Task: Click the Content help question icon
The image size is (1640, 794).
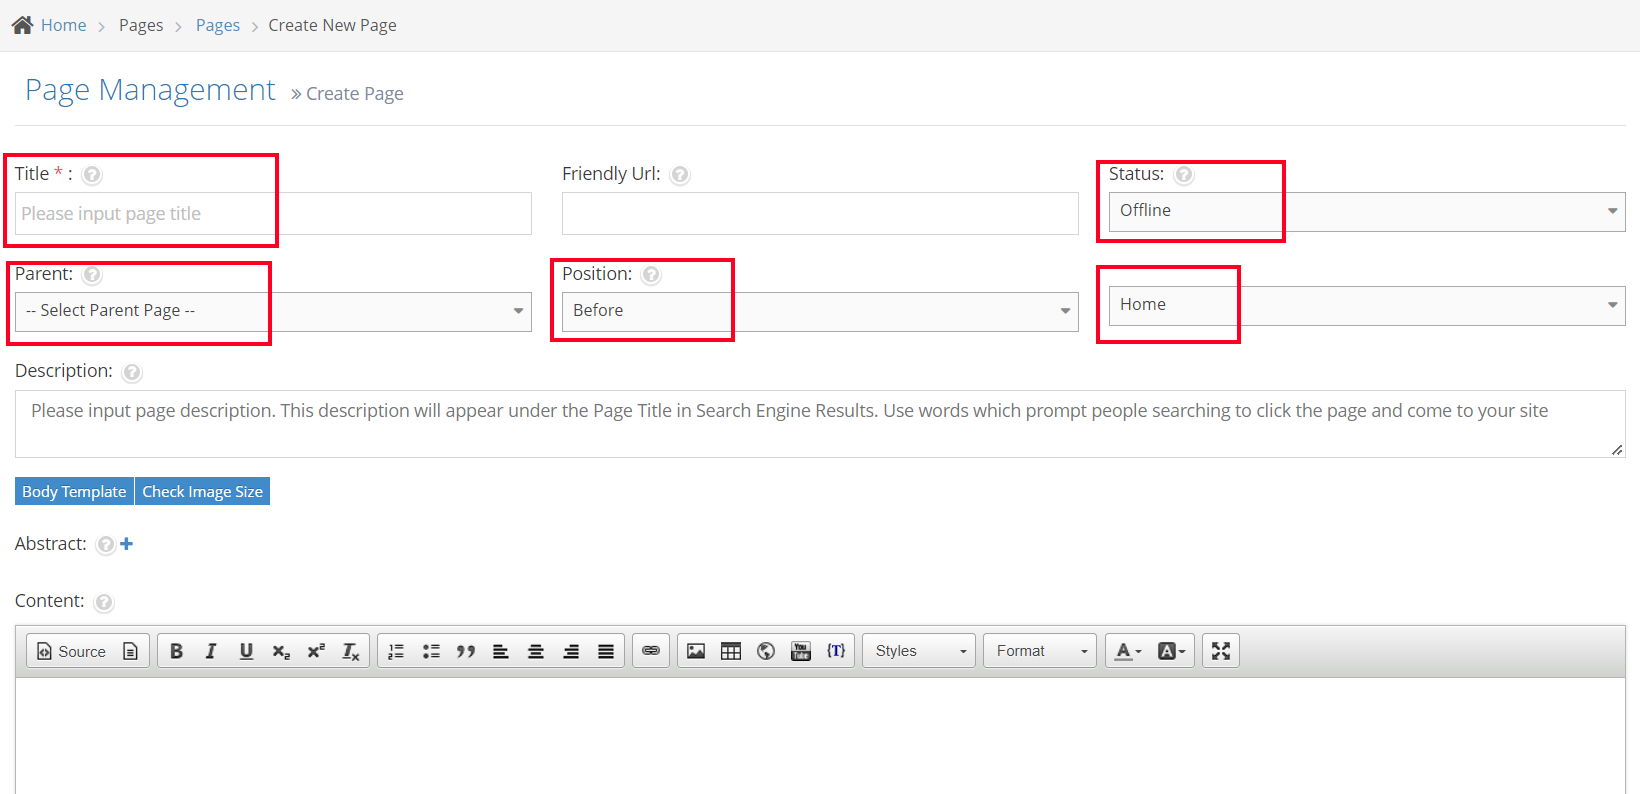Action: point(104,603)
